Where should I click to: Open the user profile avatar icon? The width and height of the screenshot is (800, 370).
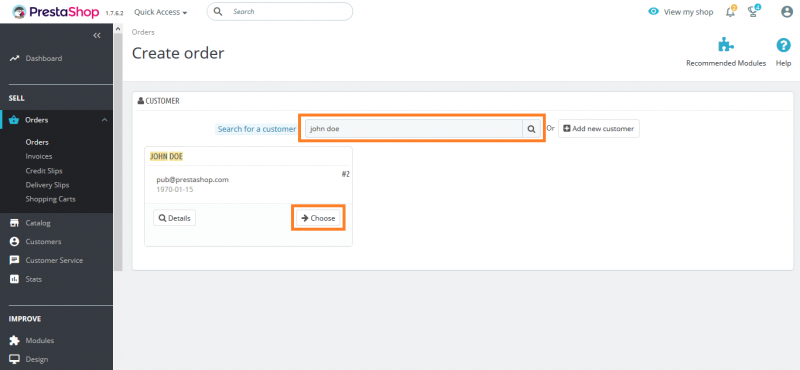point(787,12)
